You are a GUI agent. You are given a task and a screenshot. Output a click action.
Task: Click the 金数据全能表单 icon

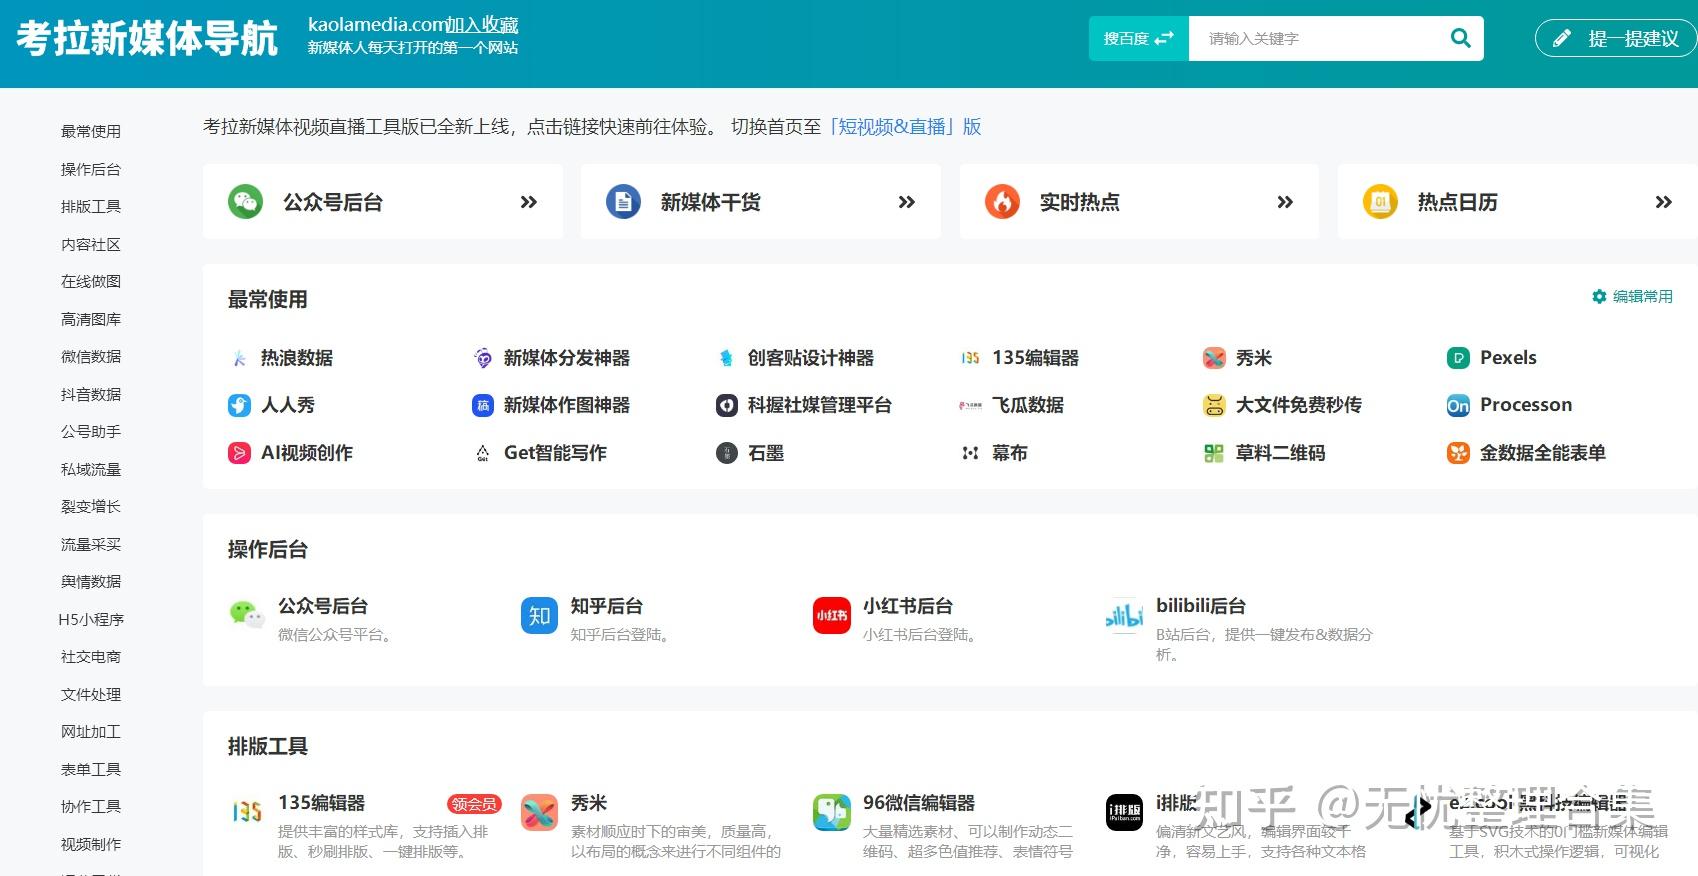click(1458, 453)
